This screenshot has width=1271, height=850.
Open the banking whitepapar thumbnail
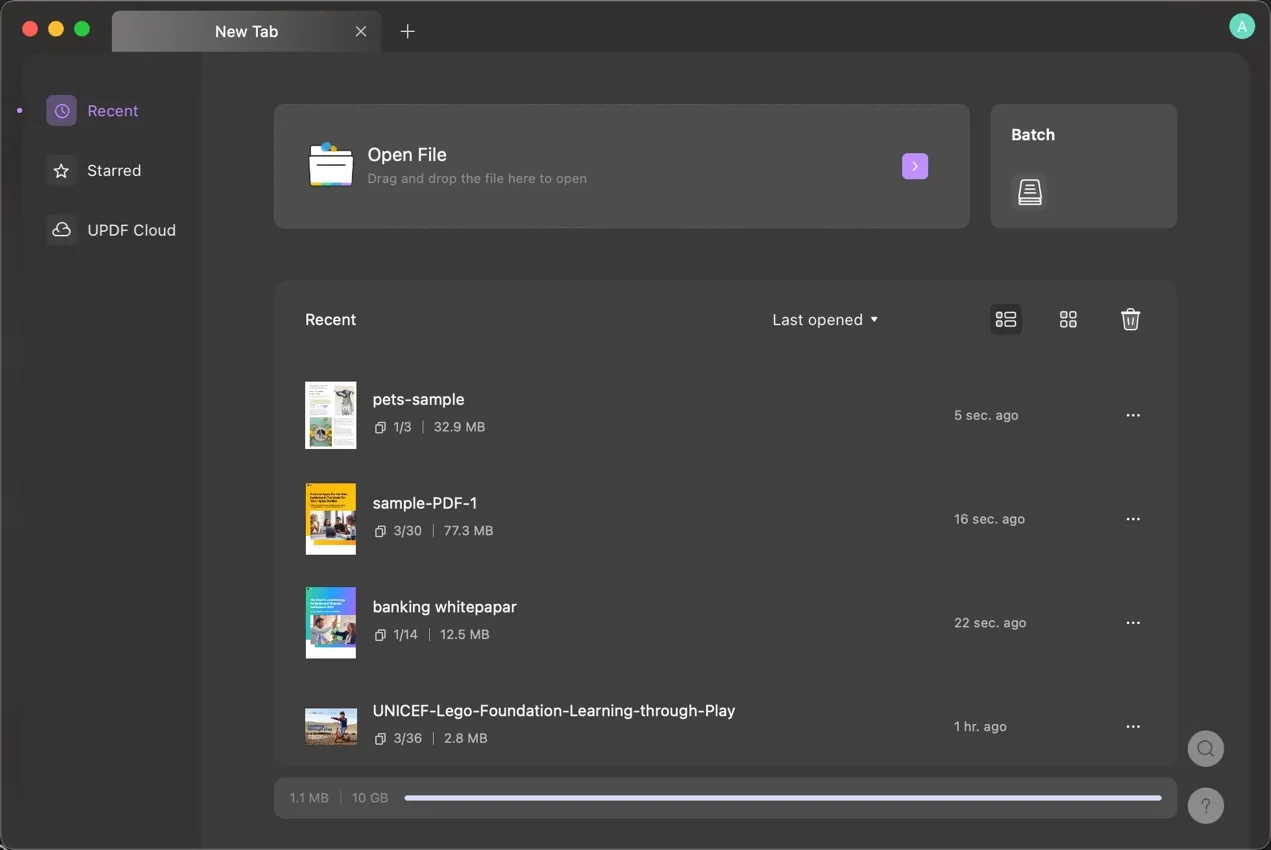point(331,623)
